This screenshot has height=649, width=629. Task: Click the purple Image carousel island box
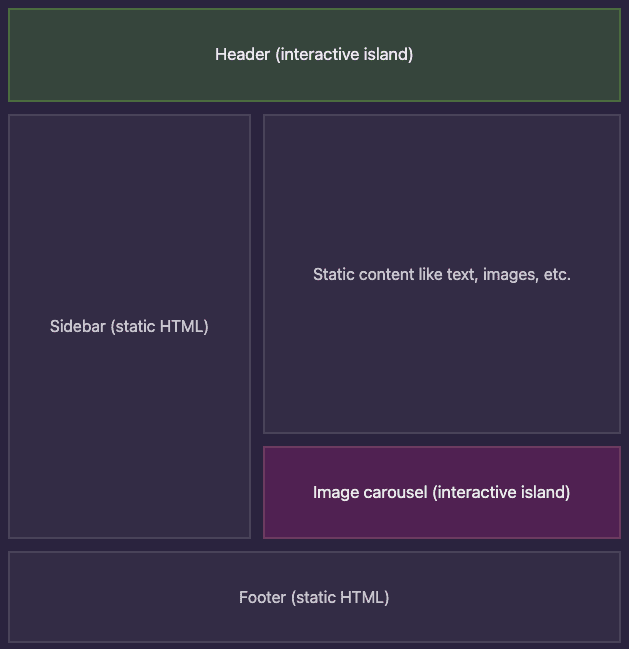pyautogui.click(x=442, y=493)
